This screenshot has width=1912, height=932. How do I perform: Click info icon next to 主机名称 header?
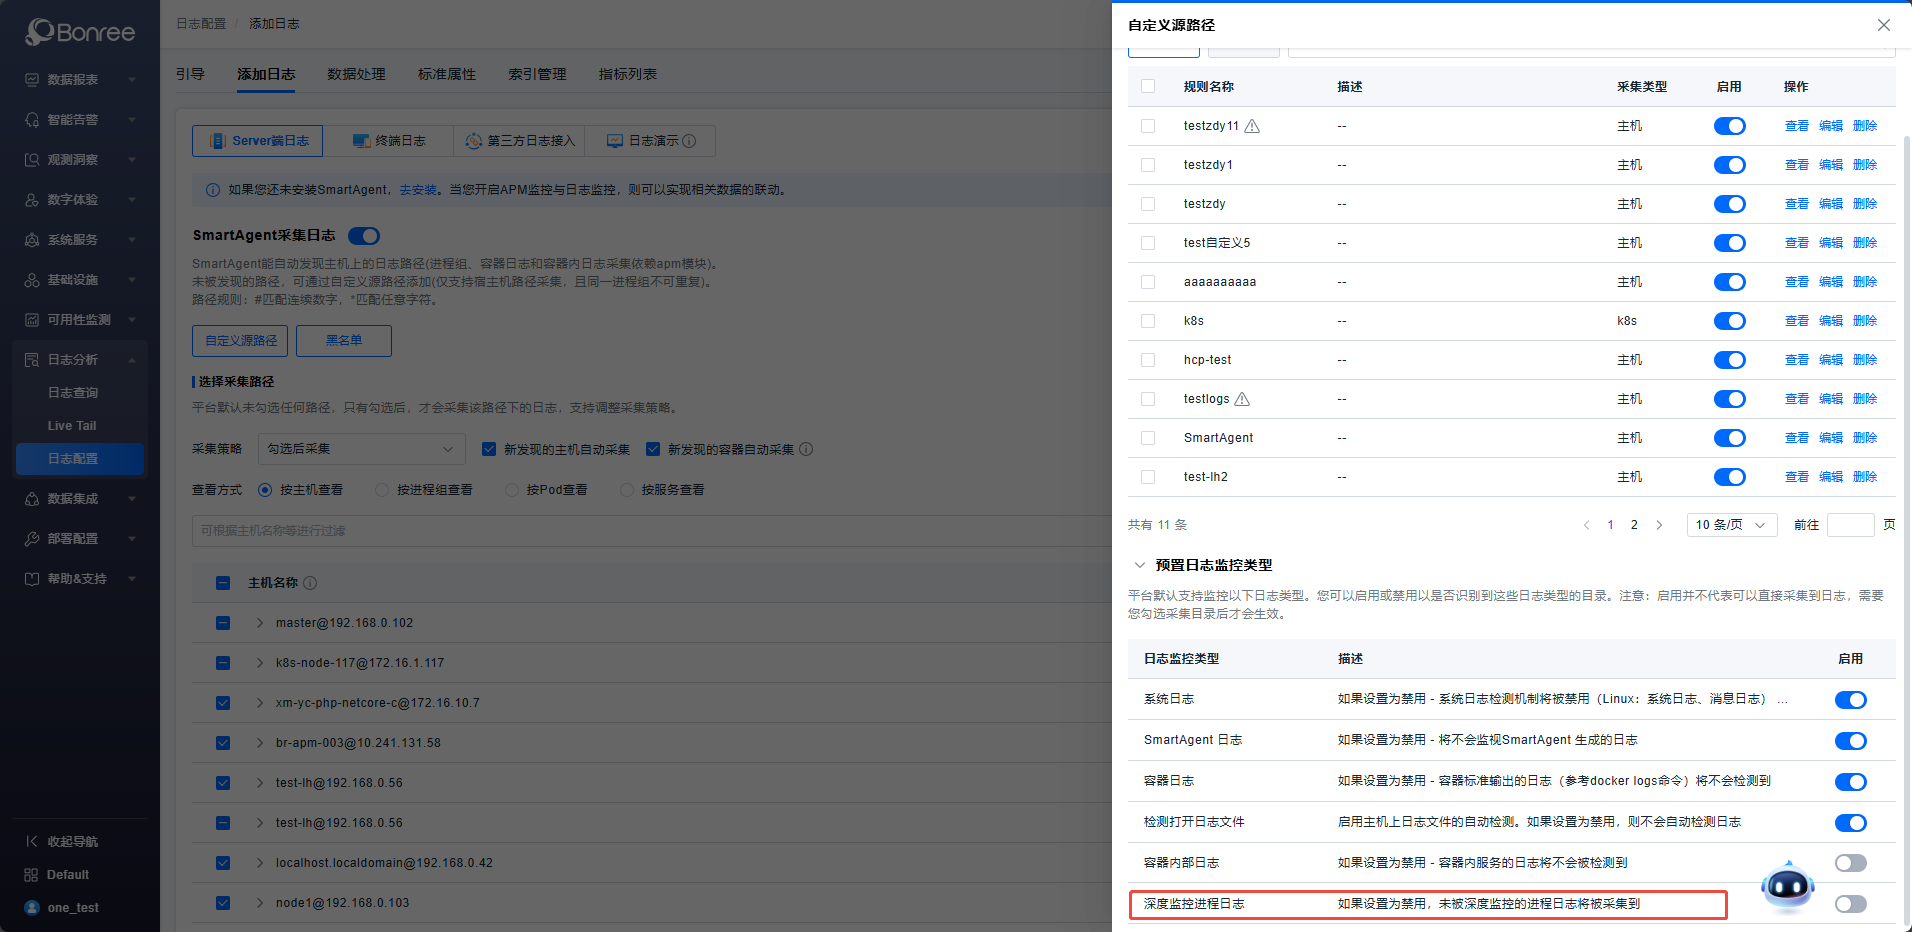310,583
